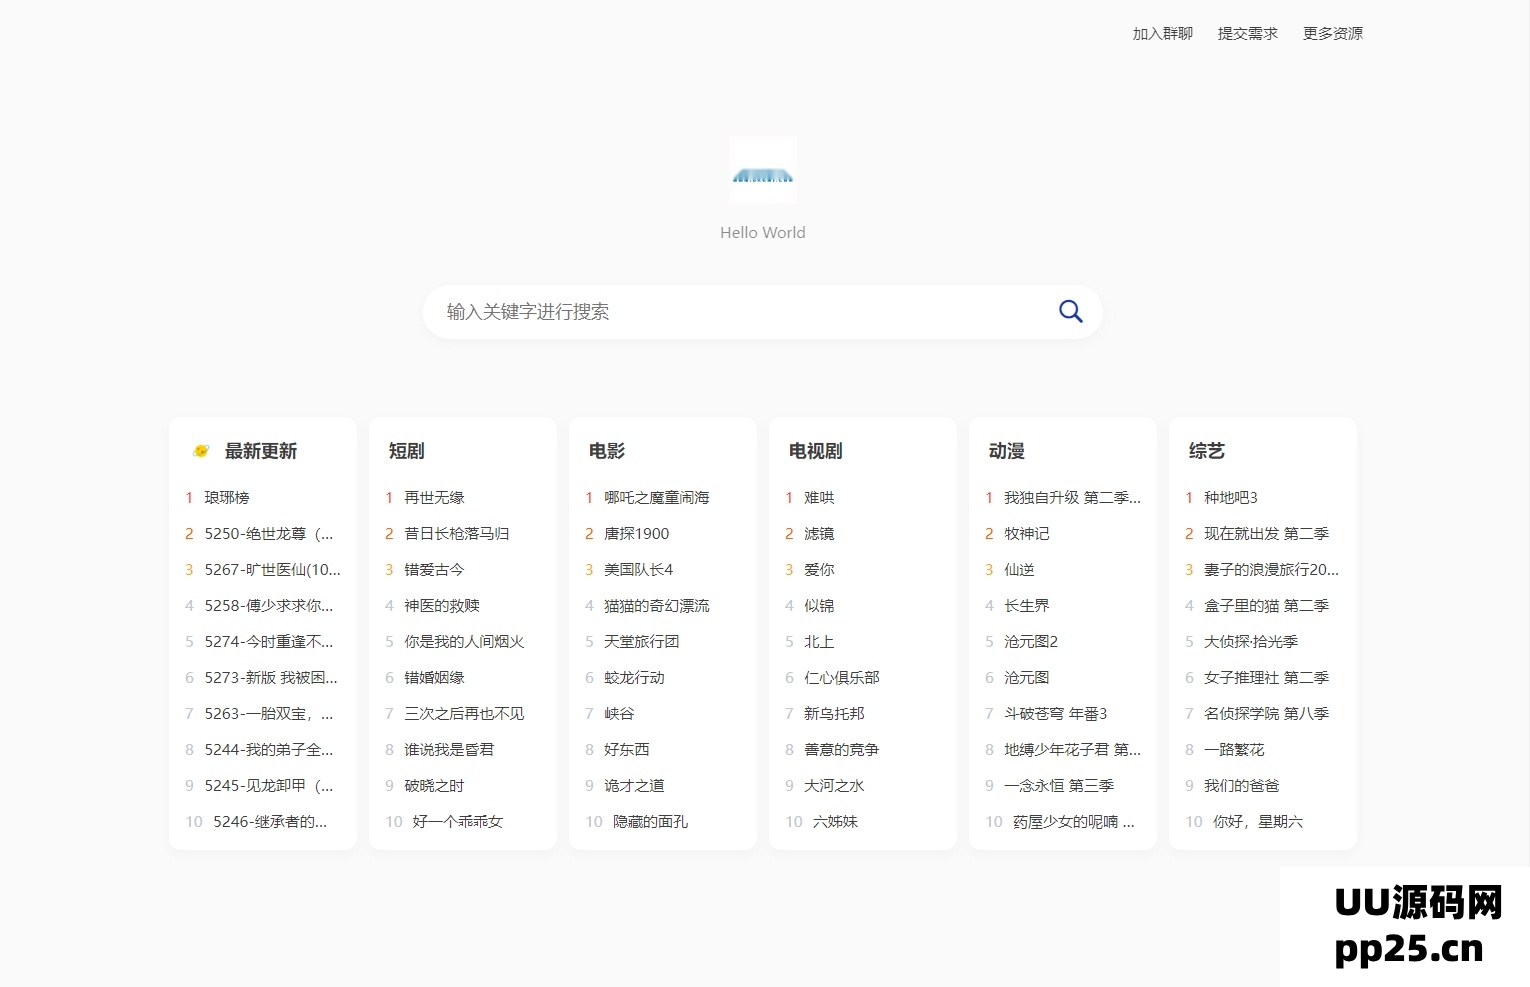The width and height of the screenshot is (1530, 987).
Task: Open anime 斗破苍穹 年番3
Action: click(x=1055, y=714)
